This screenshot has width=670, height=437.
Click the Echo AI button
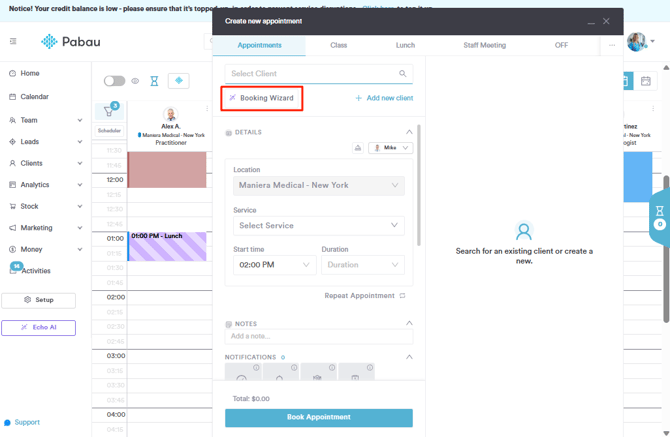point(38,327)
